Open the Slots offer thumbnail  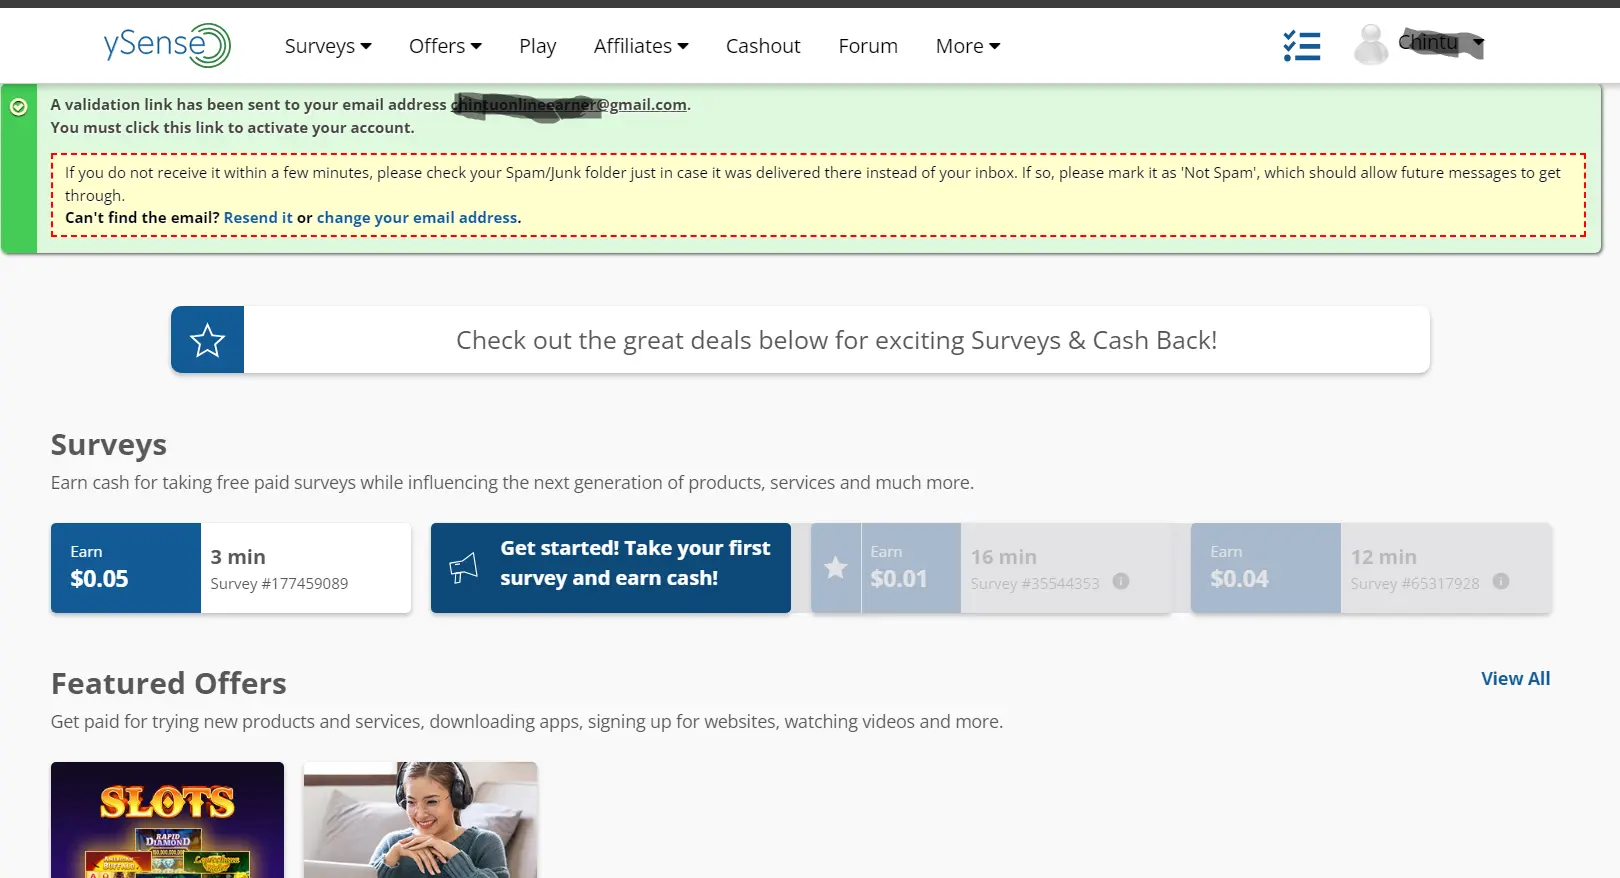pos(167,820)
